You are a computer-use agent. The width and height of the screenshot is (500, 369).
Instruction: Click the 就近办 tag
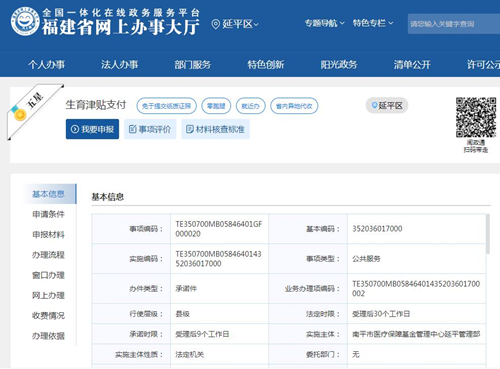pyautogui.click(x=251, y=106)
